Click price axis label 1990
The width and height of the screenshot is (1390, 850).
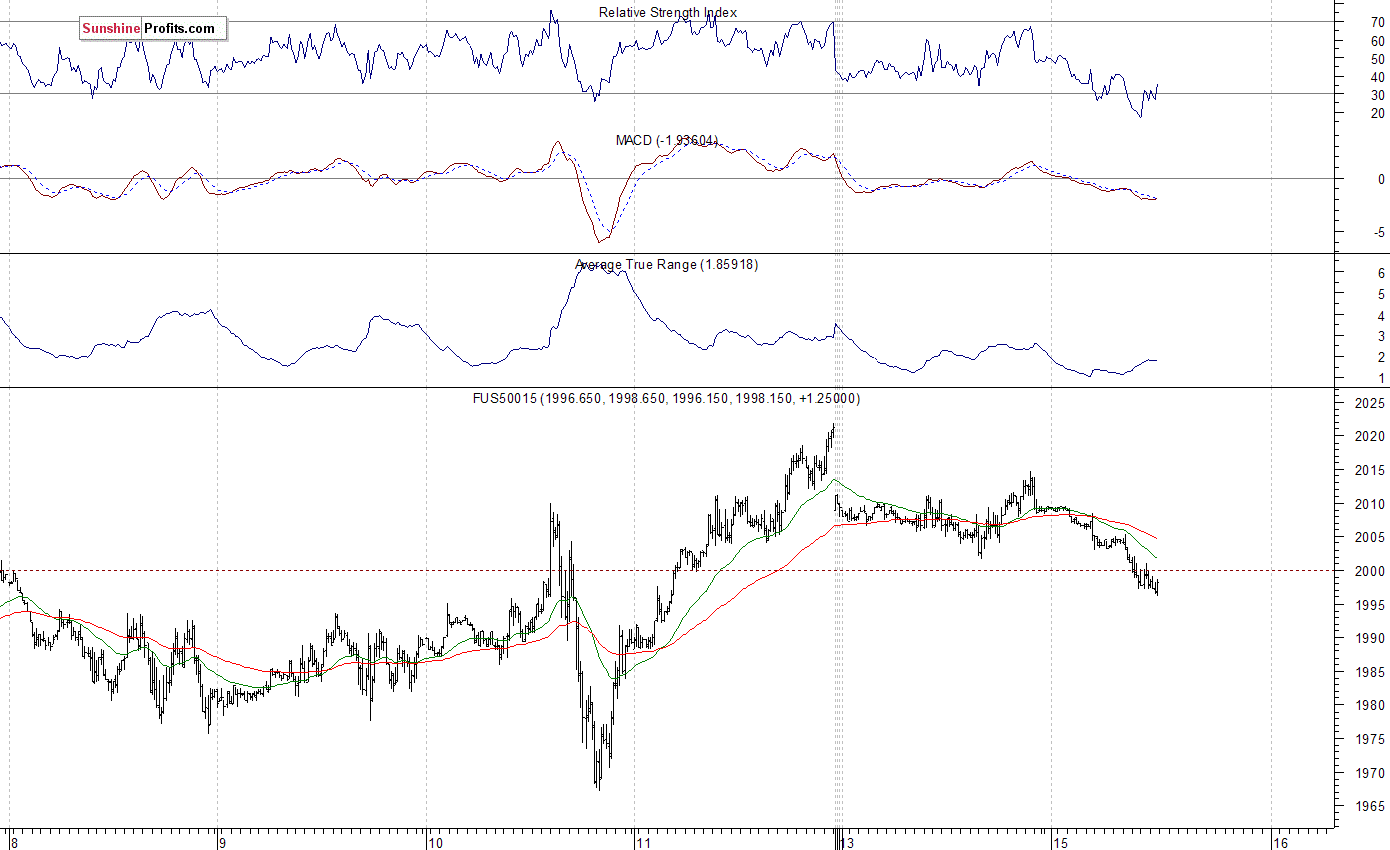tap(1369, 638)
